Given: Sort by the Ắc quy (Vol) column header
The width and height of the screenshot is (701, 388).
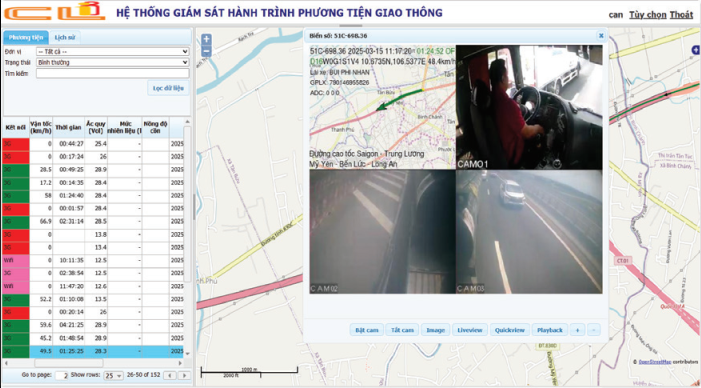Looking at the screenshot, I should point(96,127).
